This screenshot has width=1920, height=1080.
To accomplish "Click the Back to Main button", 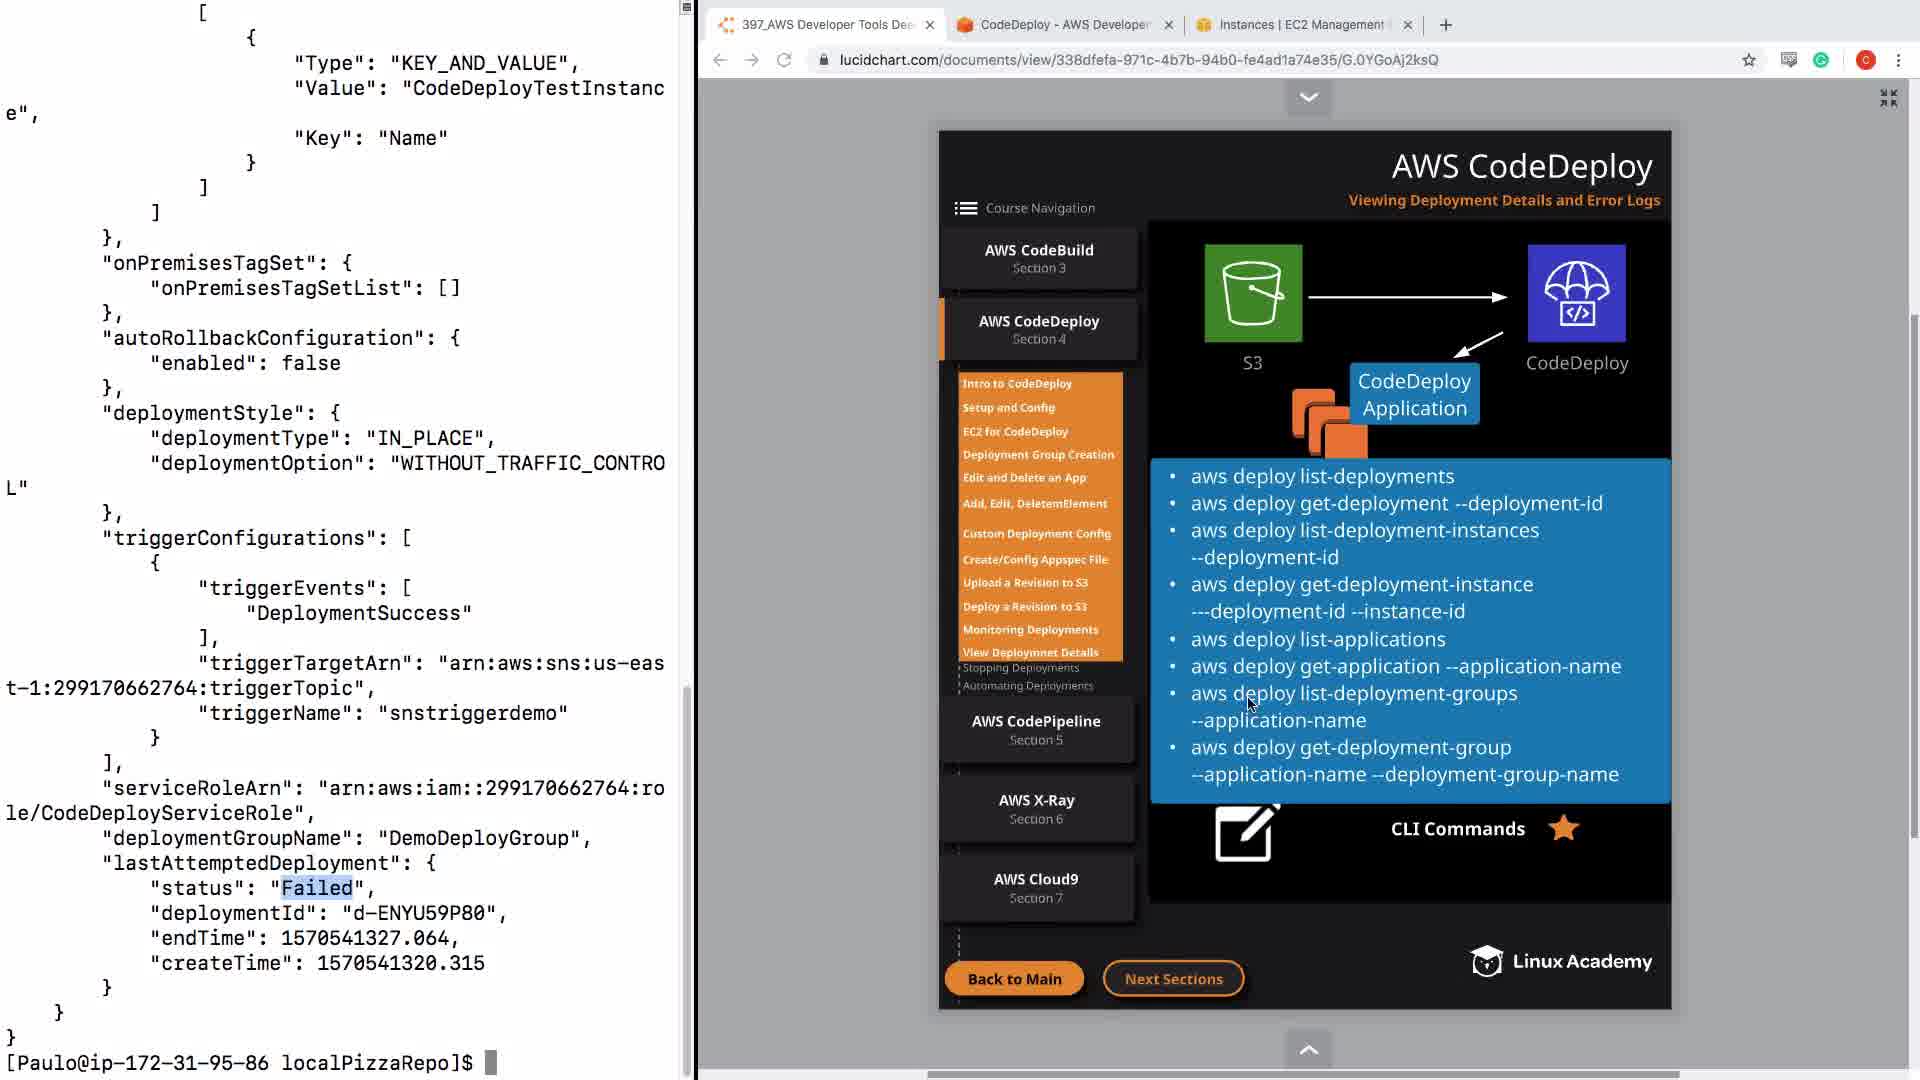I will (x=1014, y=979).
